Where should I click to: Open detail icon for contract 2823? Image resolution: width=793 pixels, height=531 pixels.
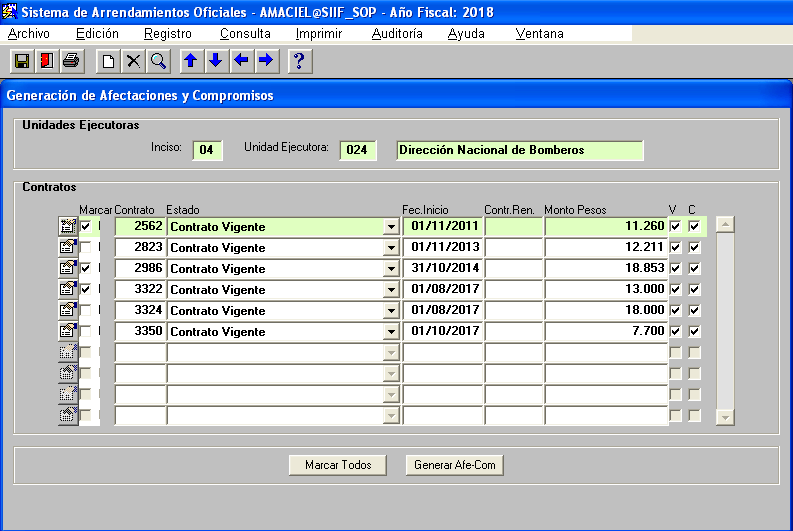pos(68,247)
